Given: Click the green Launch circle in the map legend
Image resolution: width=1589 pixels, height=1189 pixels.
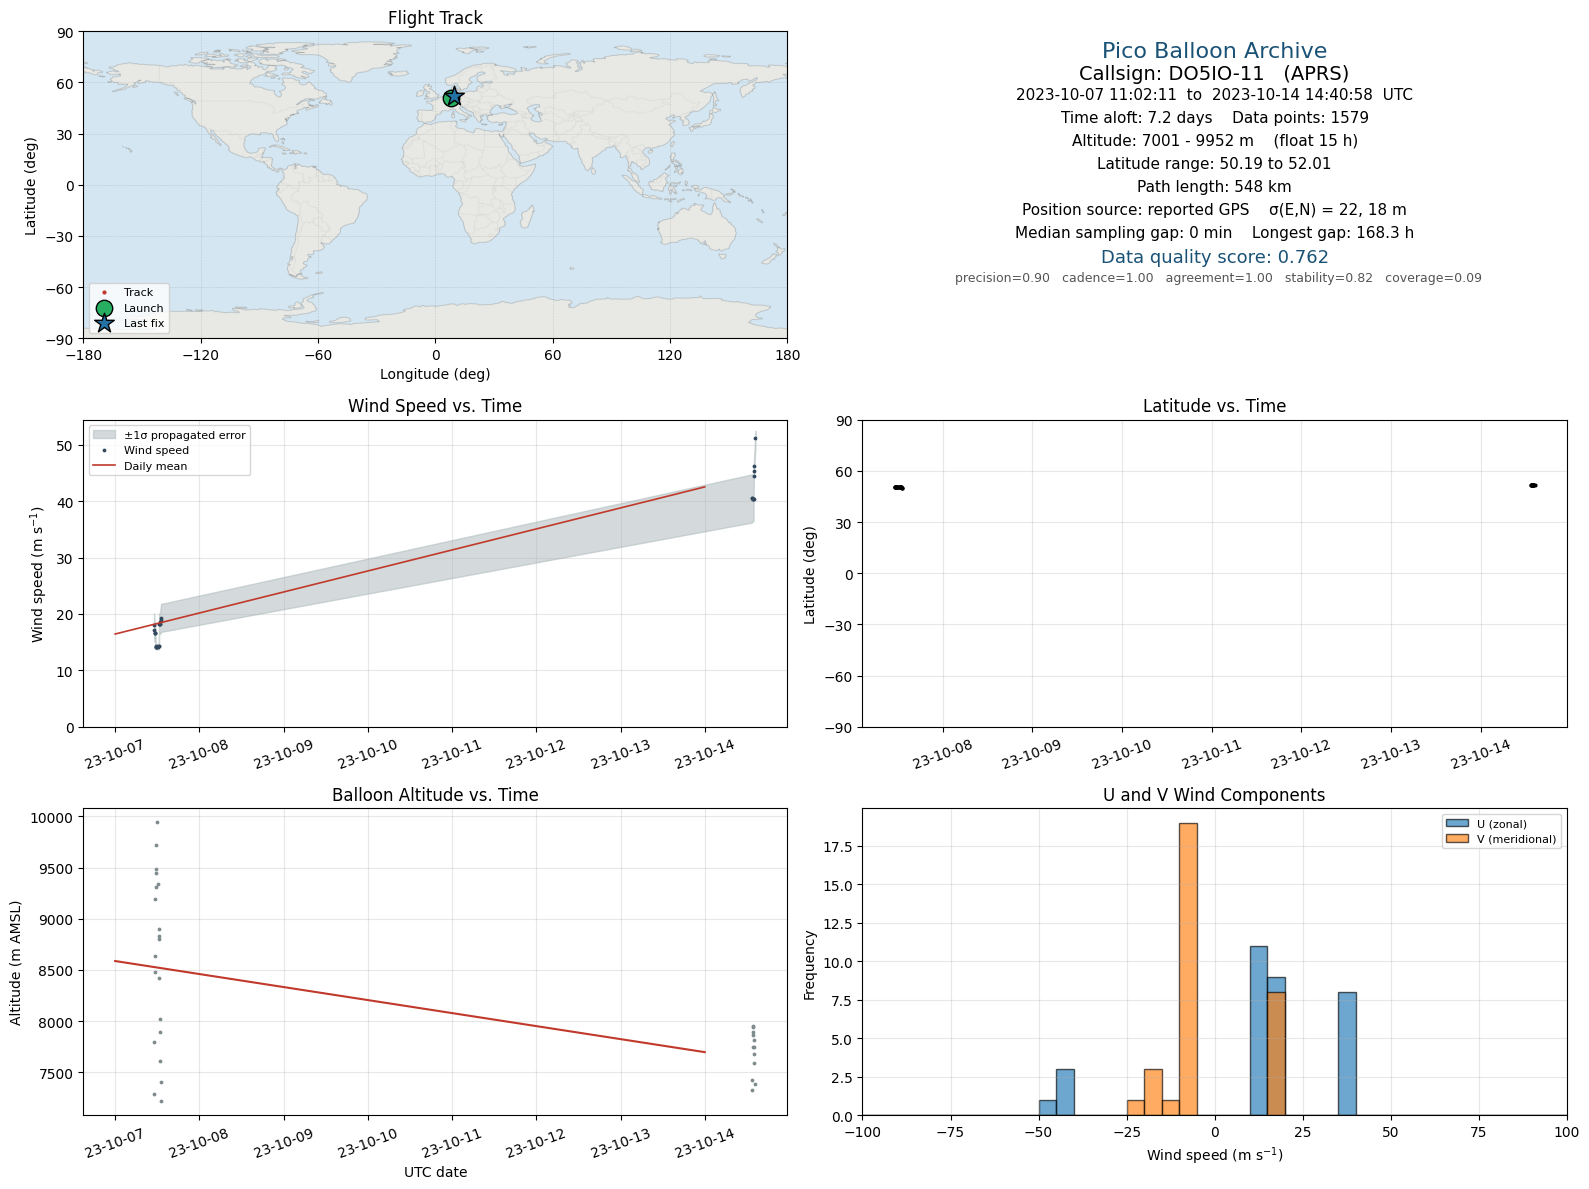Looking at the screenshot, I should (x=104, y=308).
